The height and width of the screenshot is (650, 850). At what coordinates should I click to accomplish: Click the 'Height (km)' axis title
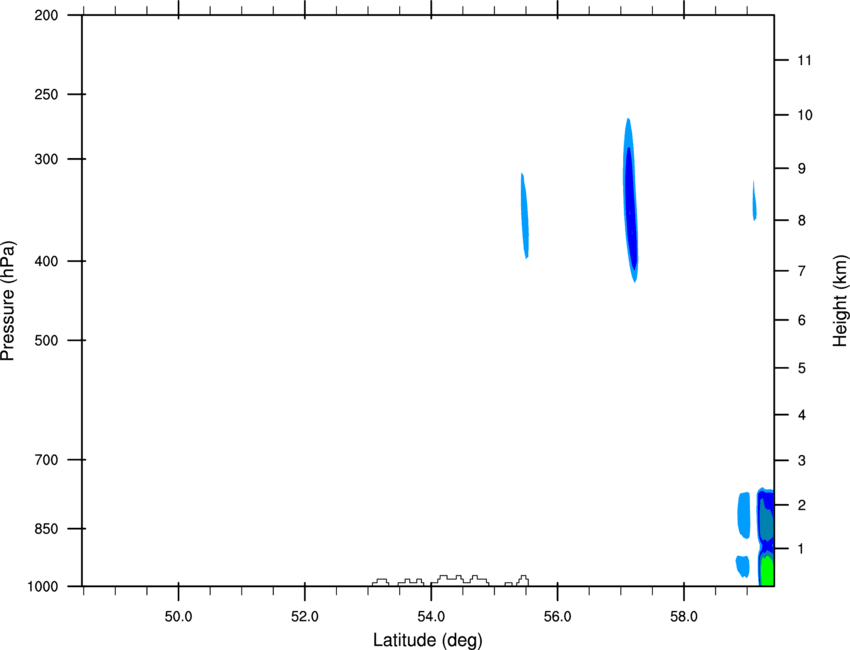click(840, 300)
